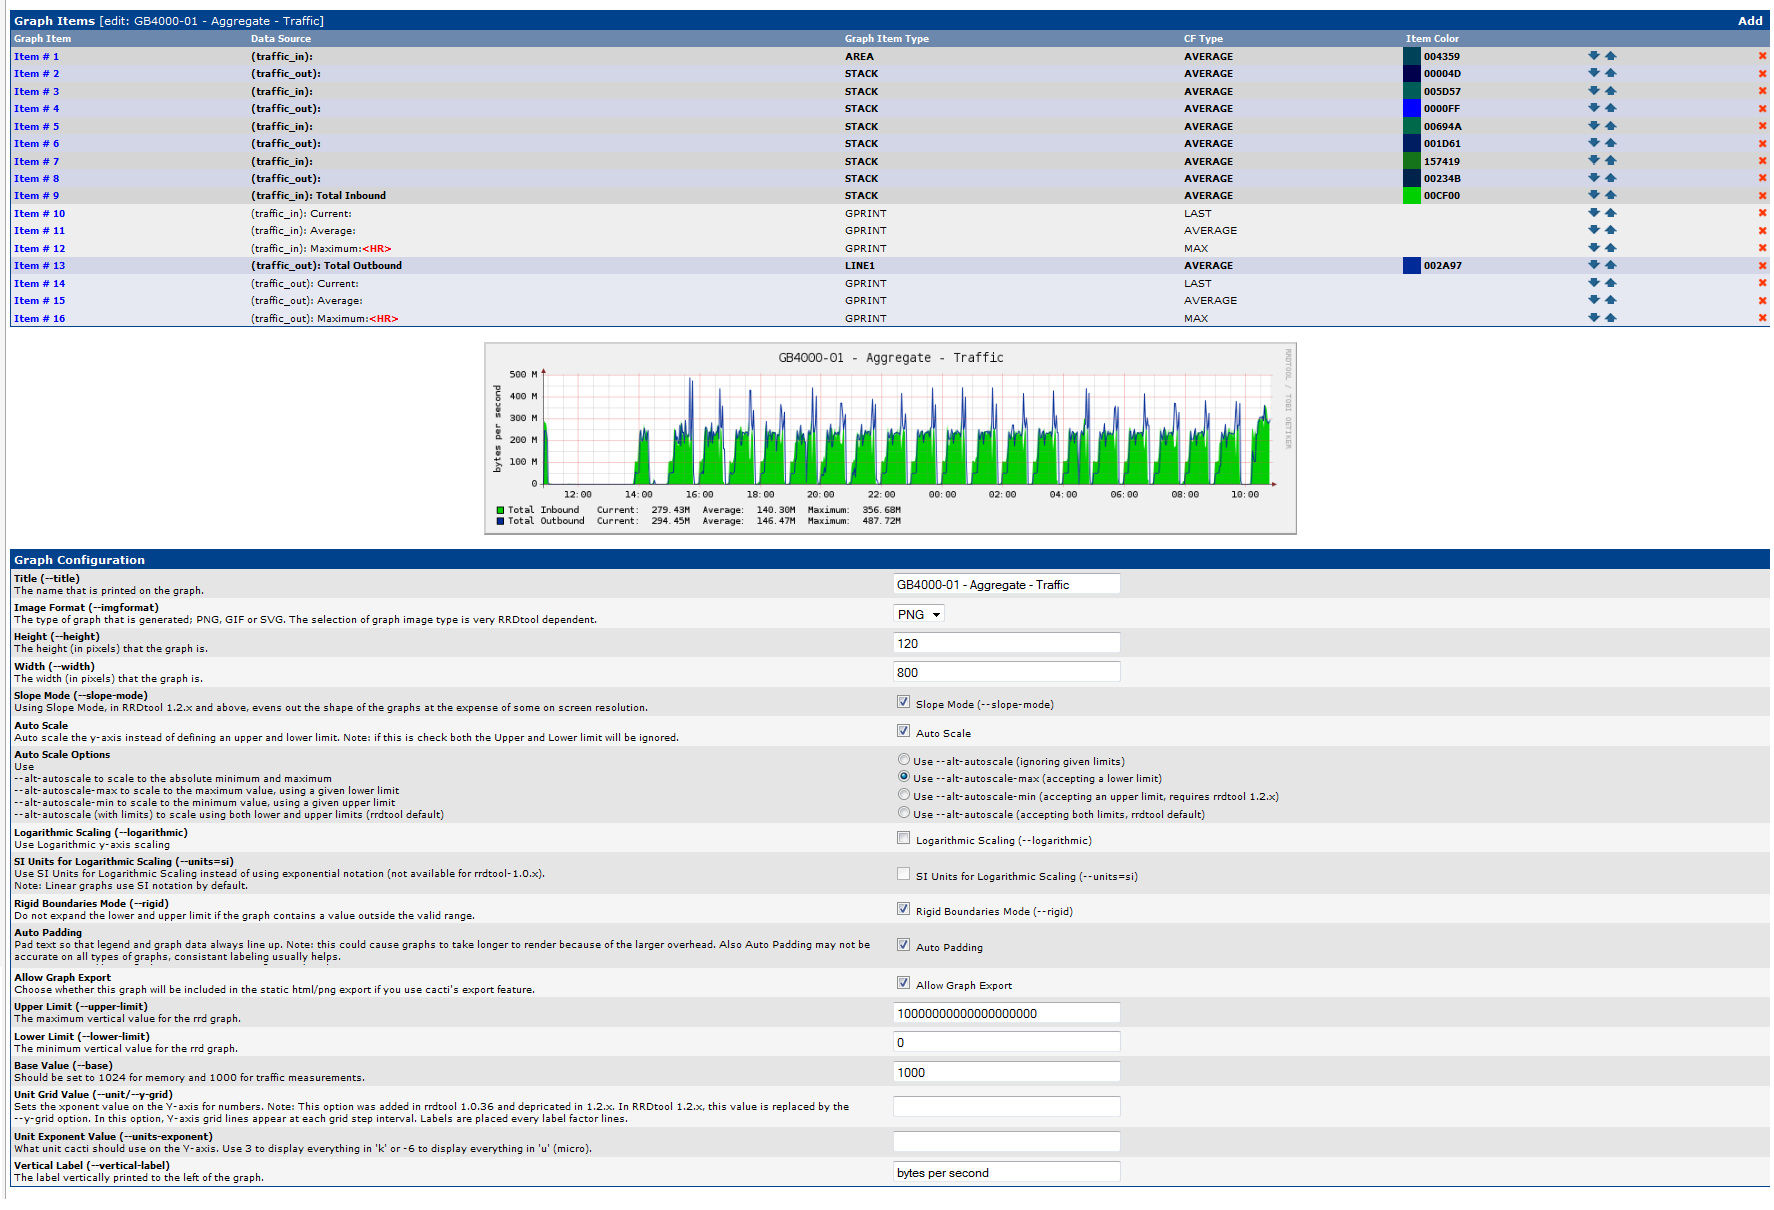Move Item # 2 up with arrow

click(1610, 73)
